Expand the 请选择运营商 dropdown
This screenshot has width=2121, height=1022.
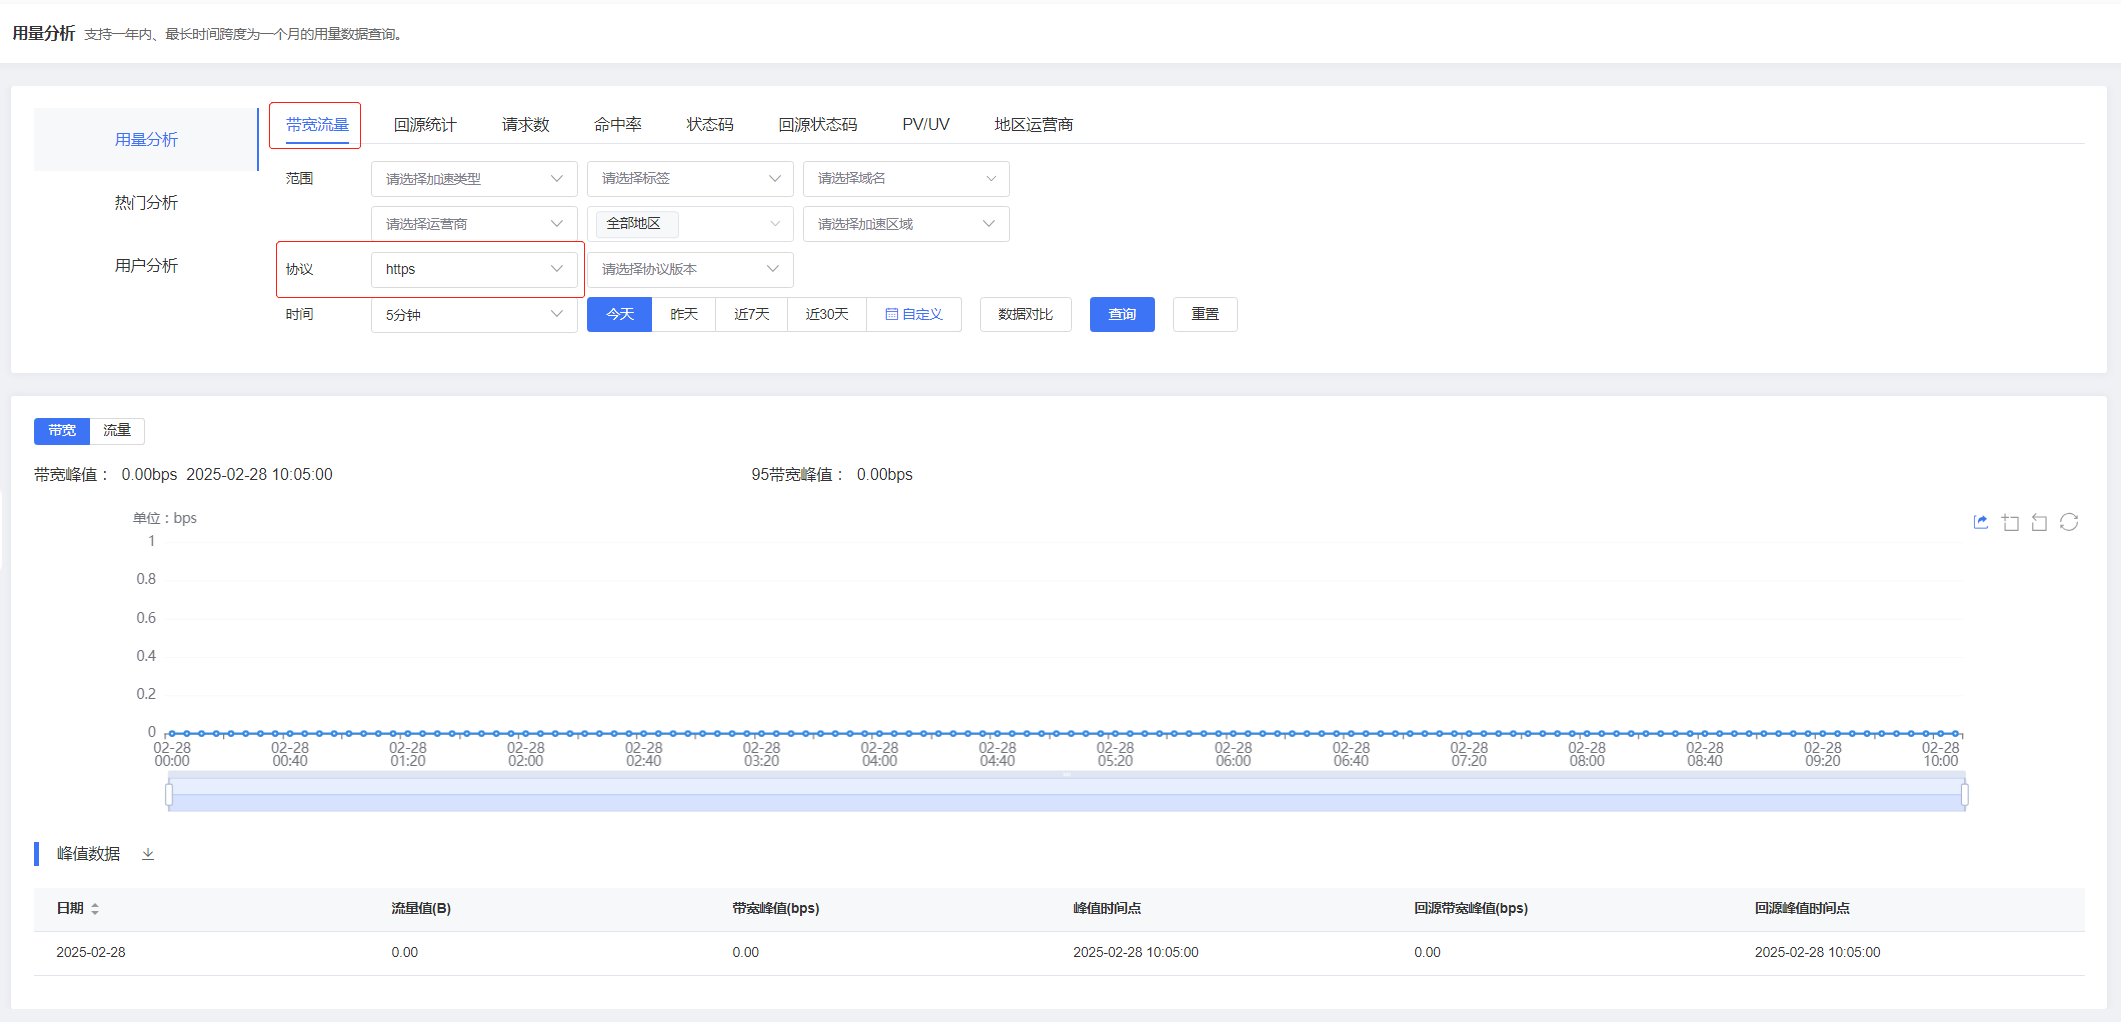[x=474, y=224]
